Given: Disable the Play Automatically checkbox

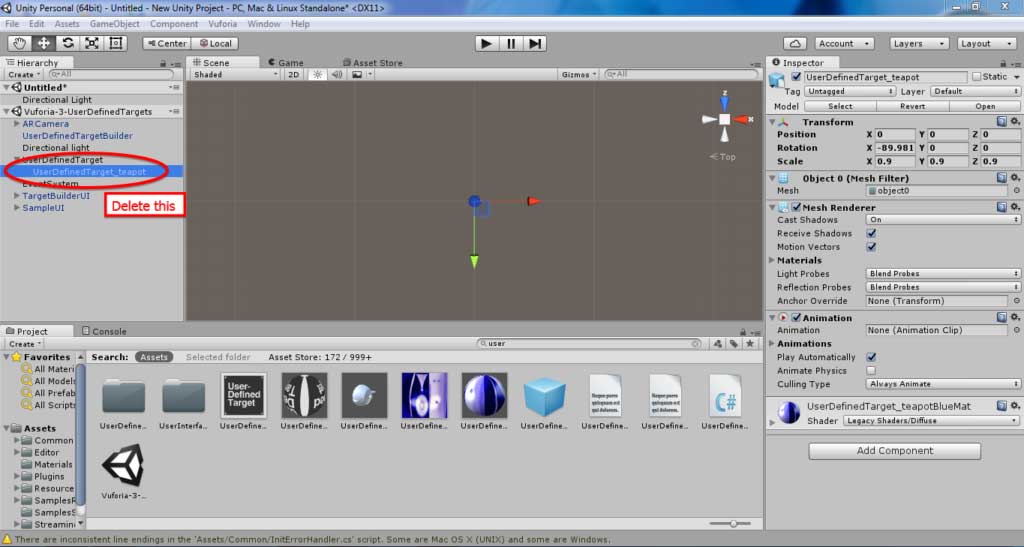Looking at the screenshot, I should 871,357.
